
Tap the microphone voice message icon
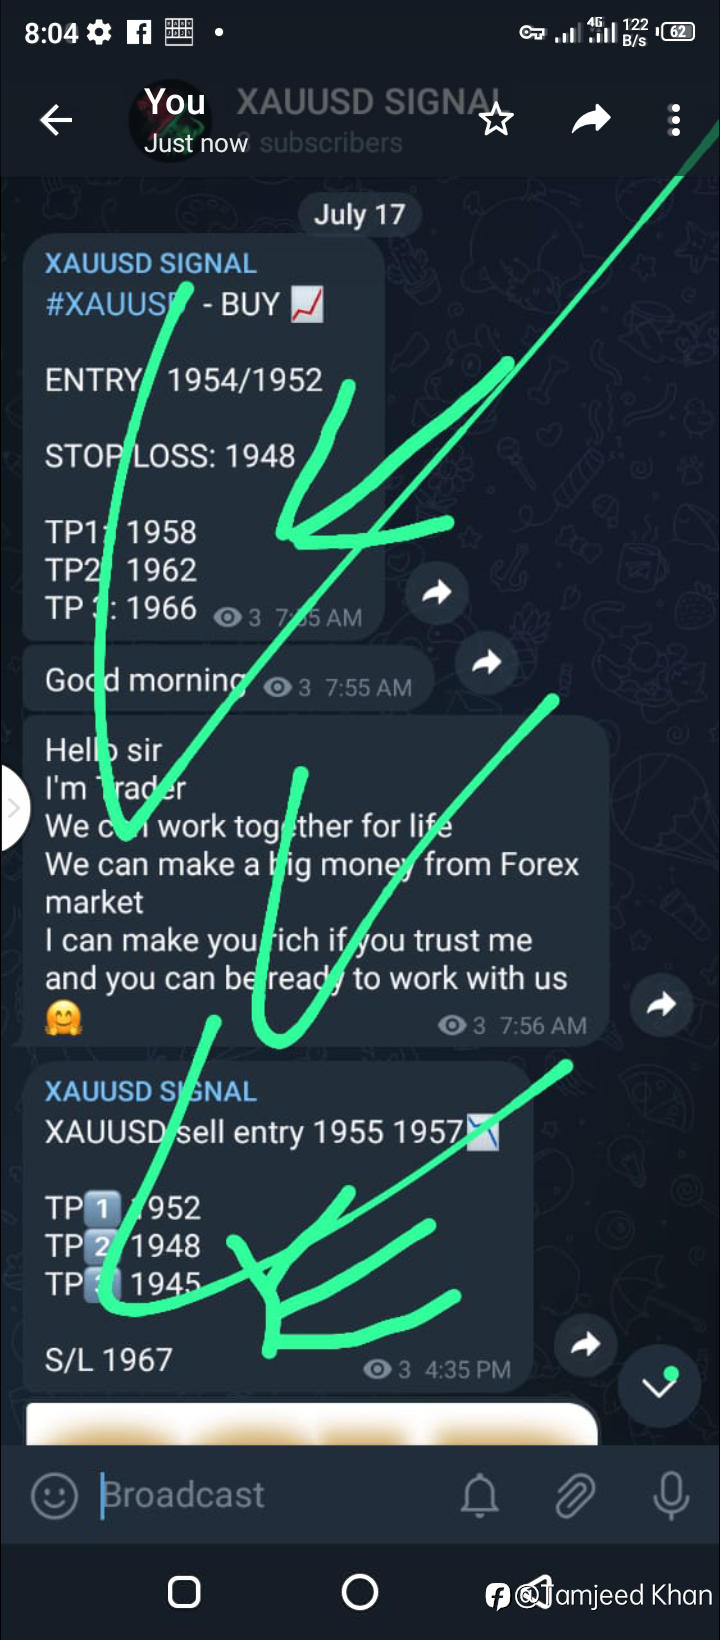click(671, 1496)
